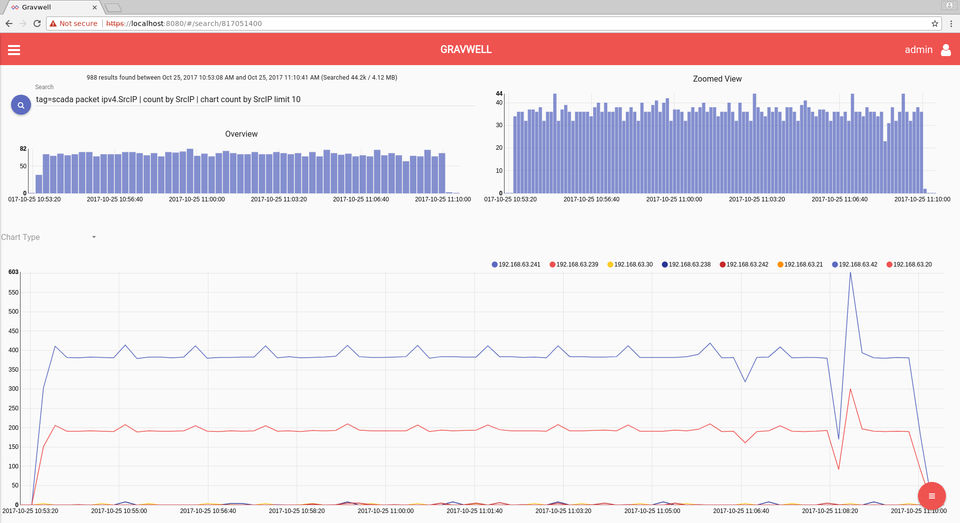The image size is (960, 523).
Task: Toggle legend entry 192.168.63.239
Action: point(574,265)
